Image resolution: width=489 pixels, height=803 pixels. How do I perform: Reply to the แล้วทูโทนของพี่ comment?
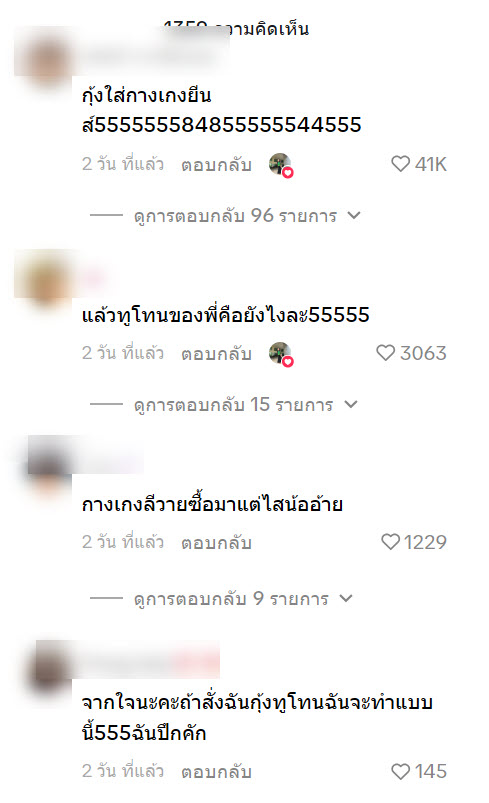(x=216, y=354)
